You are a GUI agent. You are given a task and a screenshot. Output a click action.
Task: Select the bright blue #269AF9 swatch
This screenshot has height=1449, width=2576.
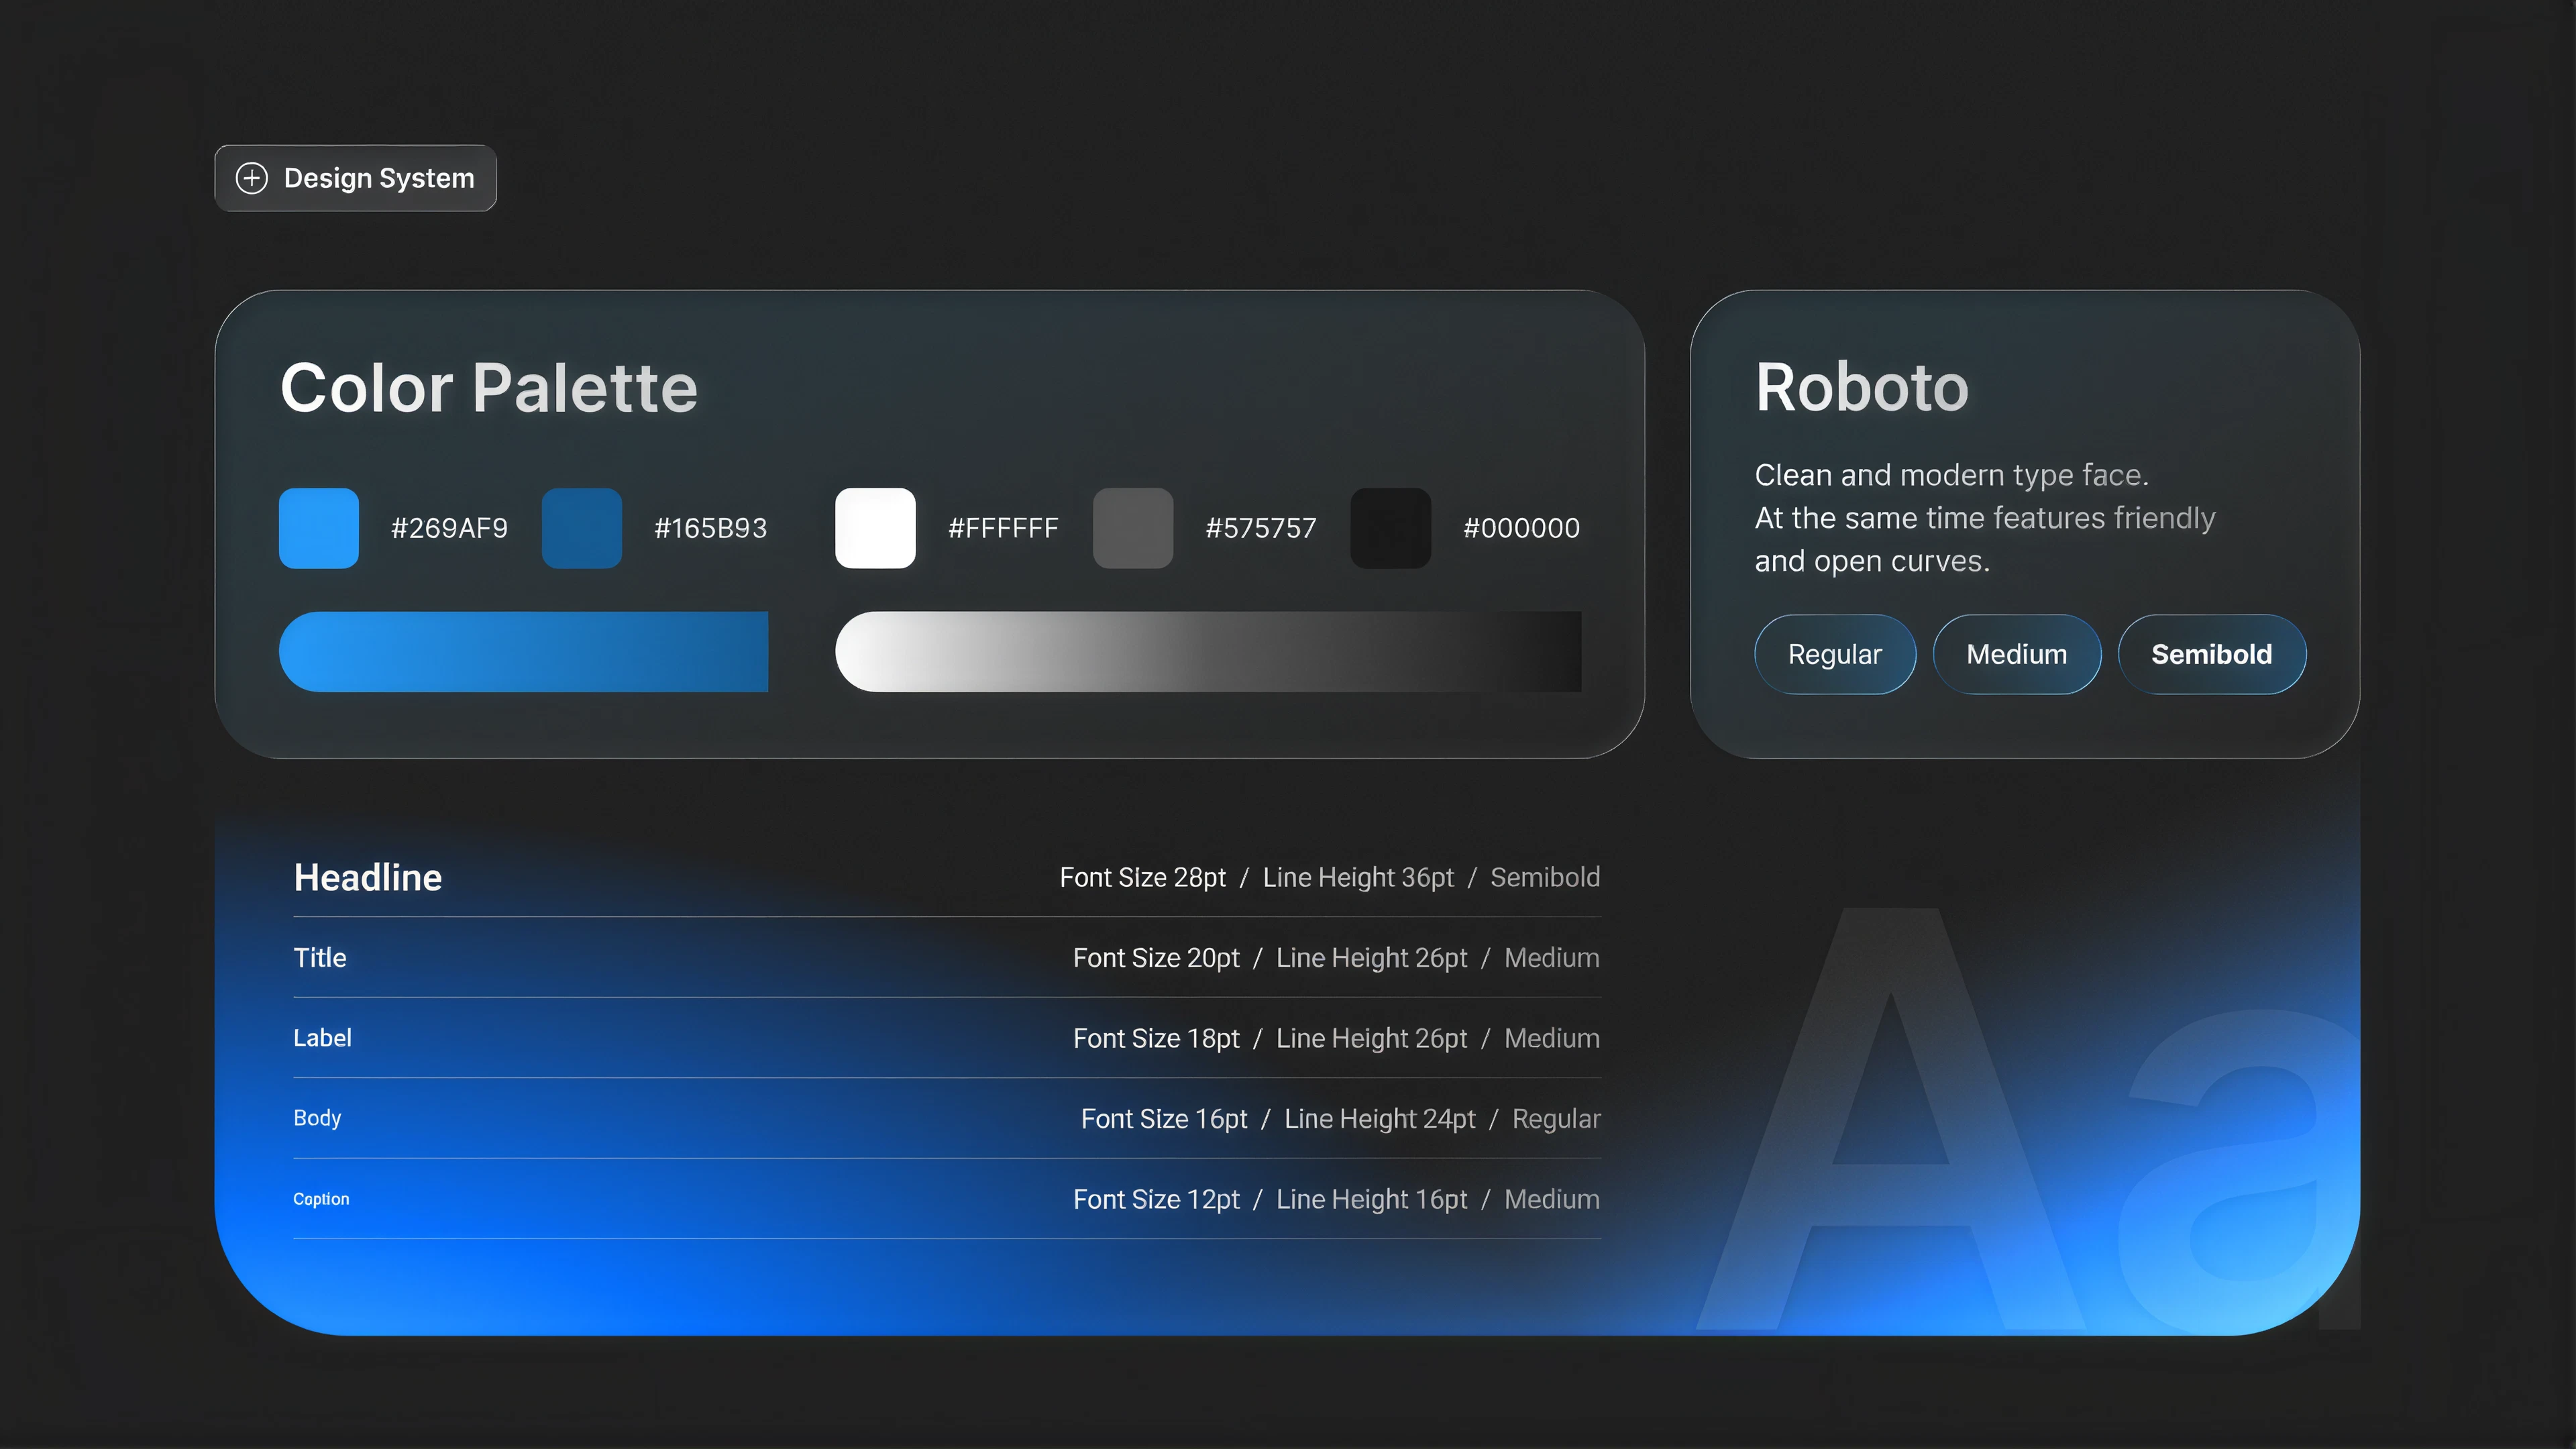click(319, 528)
